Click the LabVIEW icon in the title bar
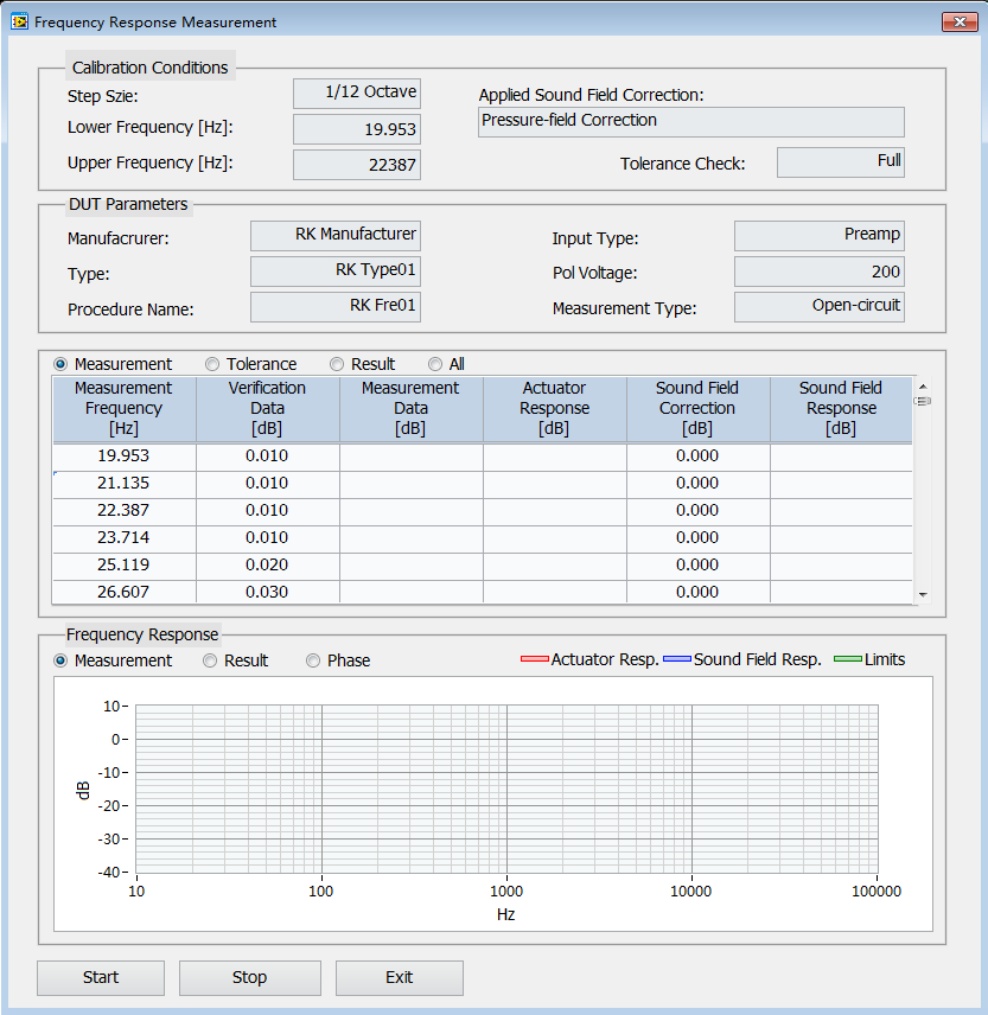The height and width of the screenshot is (1015, 988). coord(19,22)
